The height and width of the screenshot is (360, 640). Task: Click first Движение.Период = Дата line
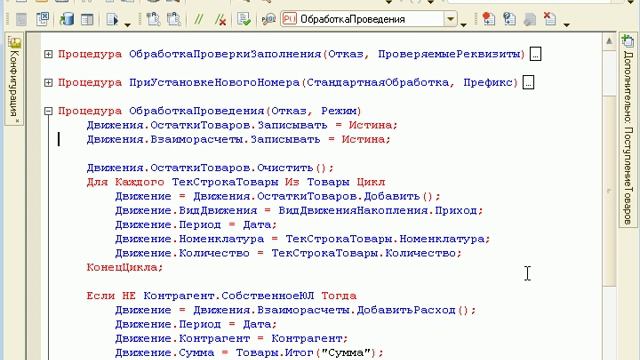pyautogui.click(x=196, y=225)
